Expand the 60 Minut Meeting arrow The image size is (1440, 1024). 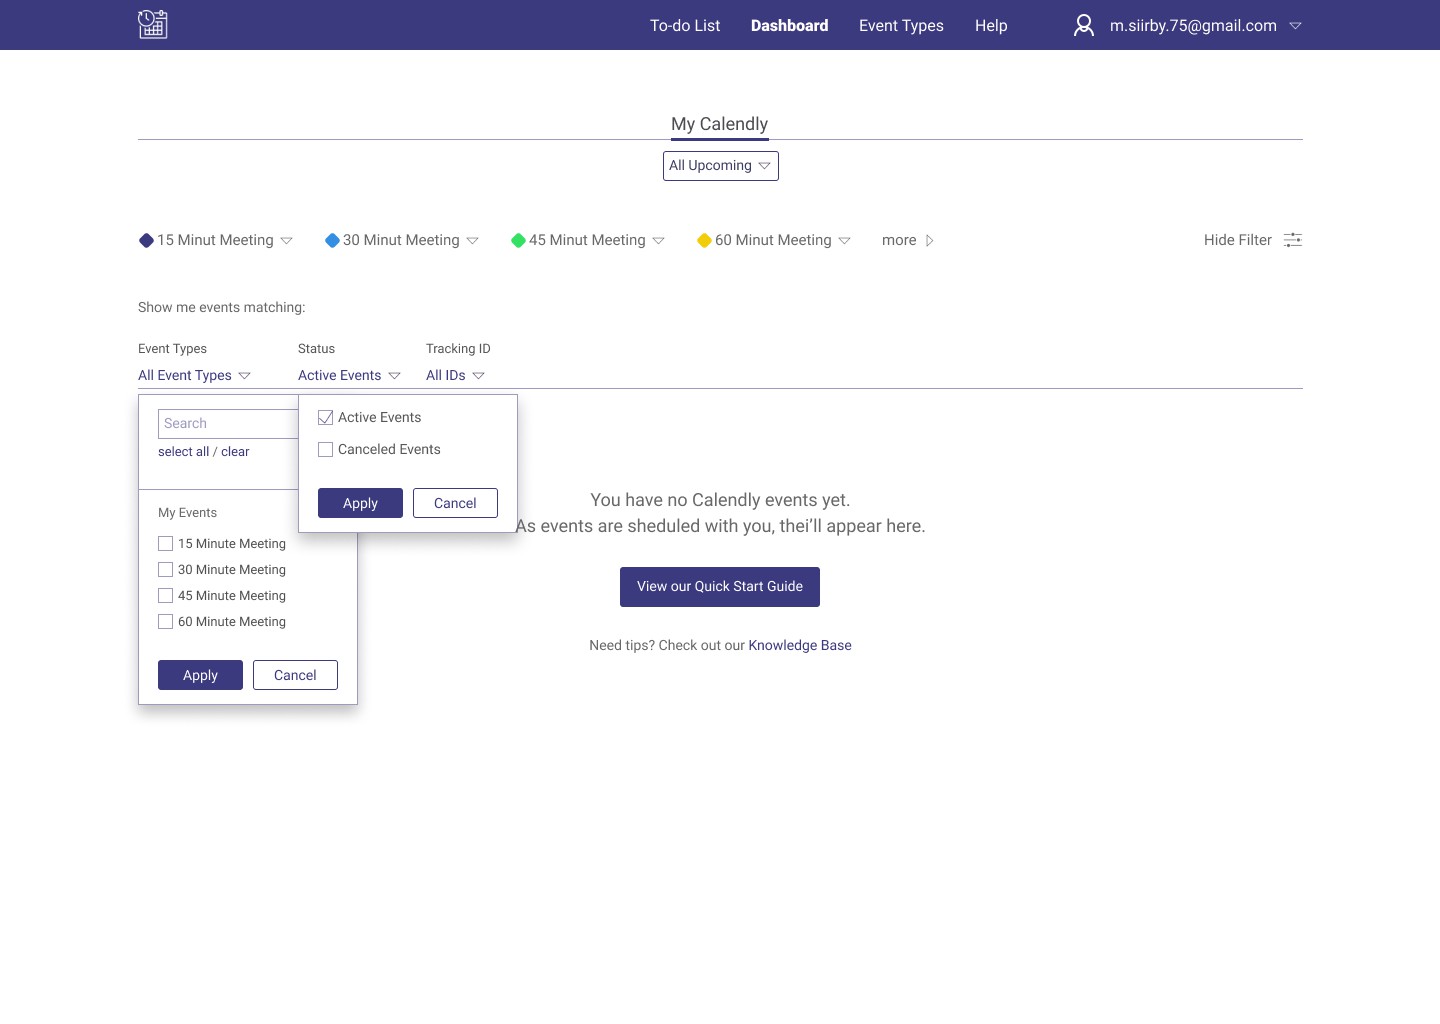[844, 241]
